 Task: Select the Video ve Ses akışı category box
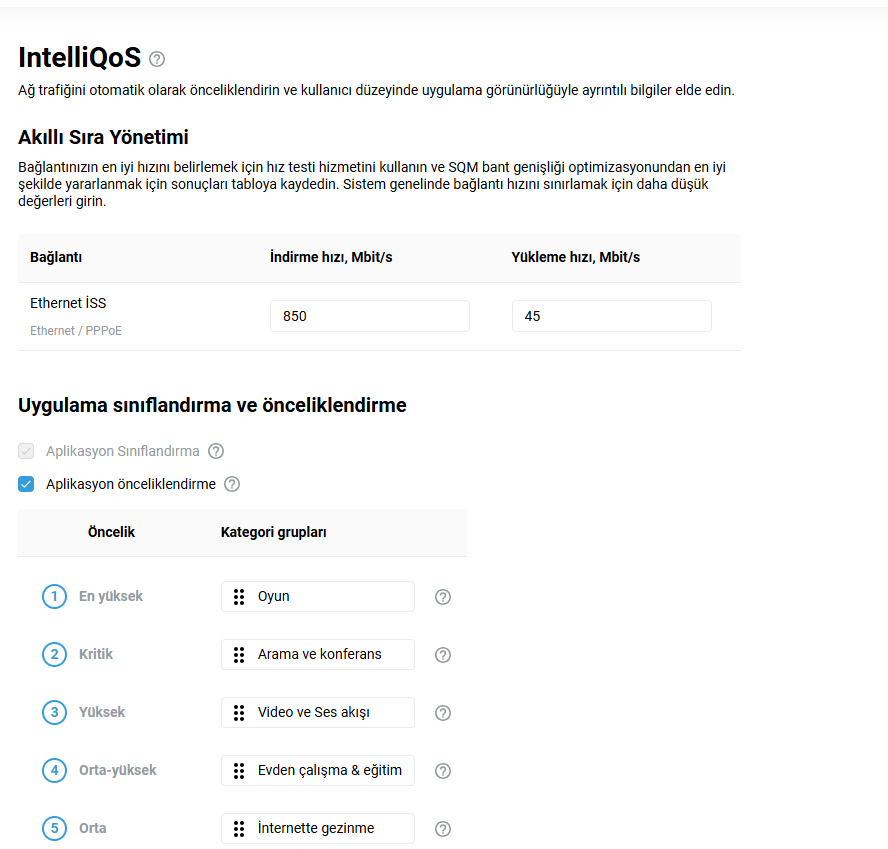click(318, 713)
